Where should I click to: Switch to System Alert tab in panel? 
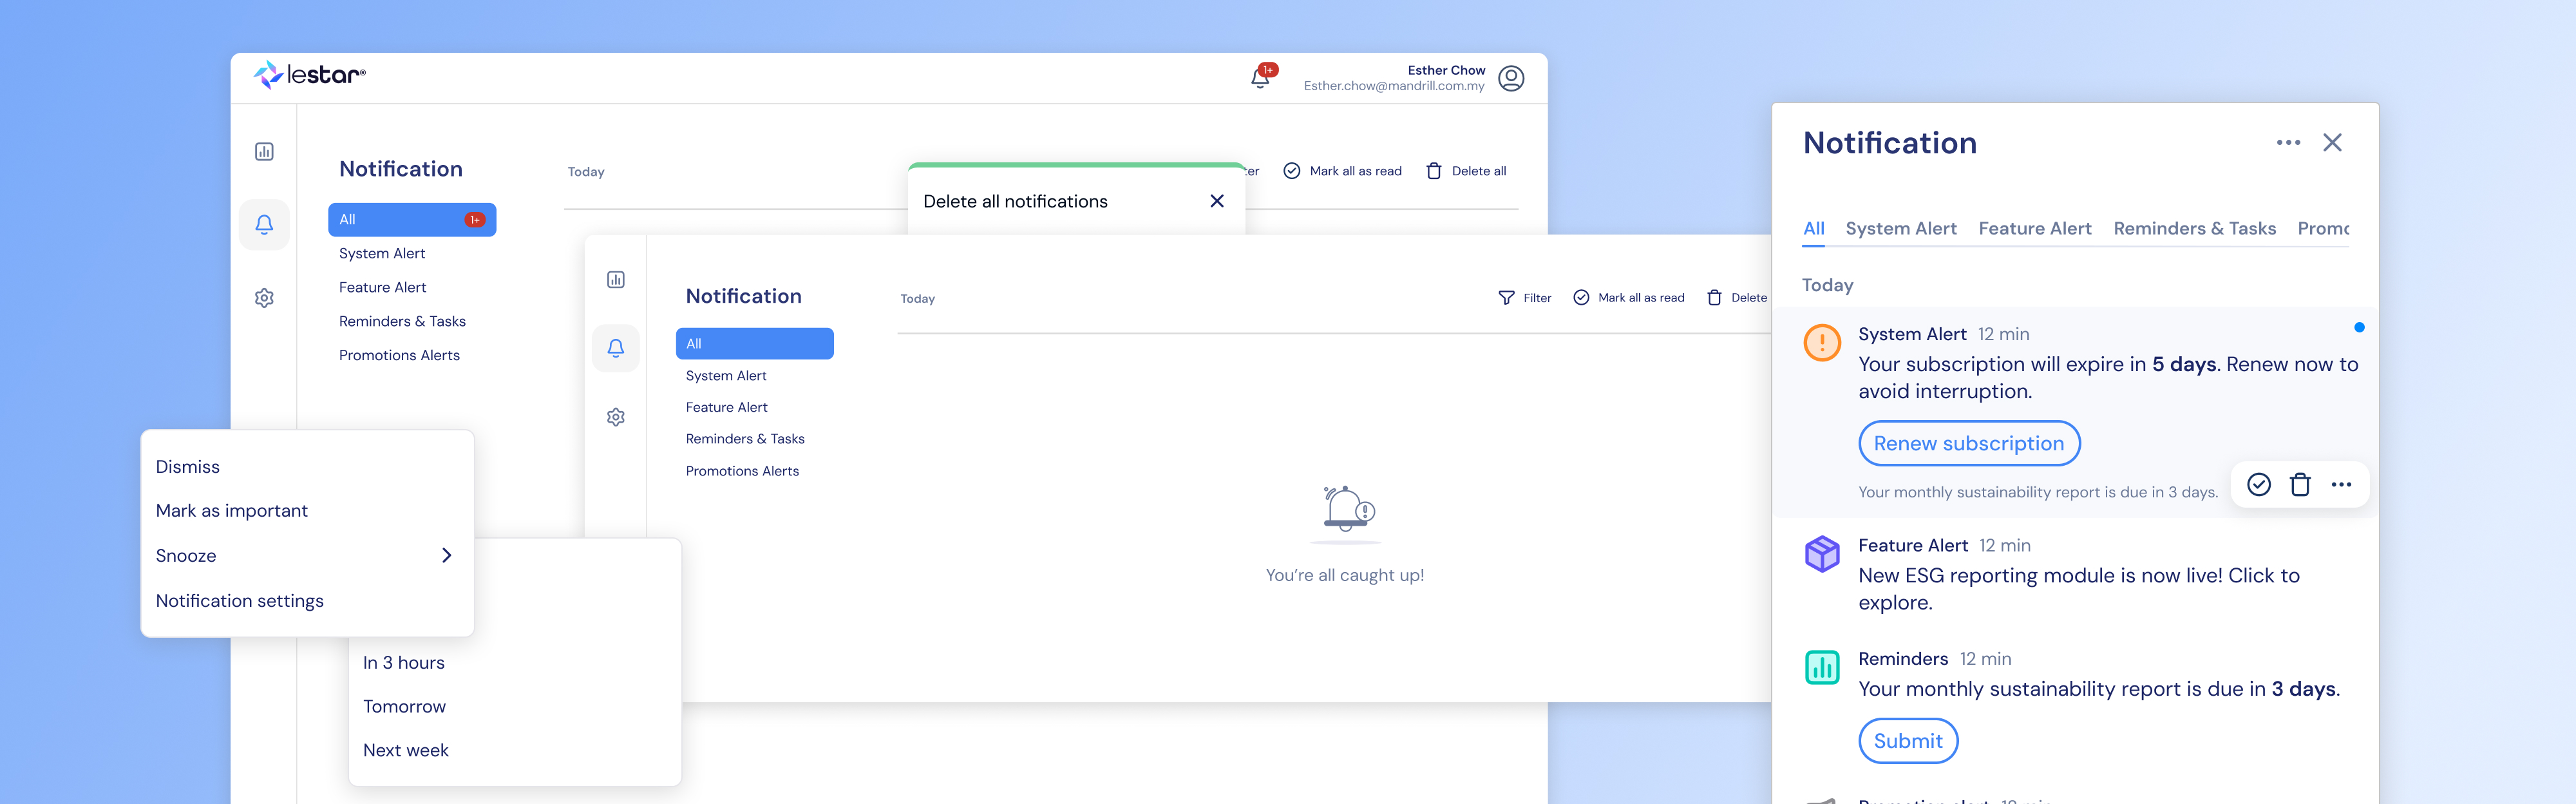[x=1900, y=229]
